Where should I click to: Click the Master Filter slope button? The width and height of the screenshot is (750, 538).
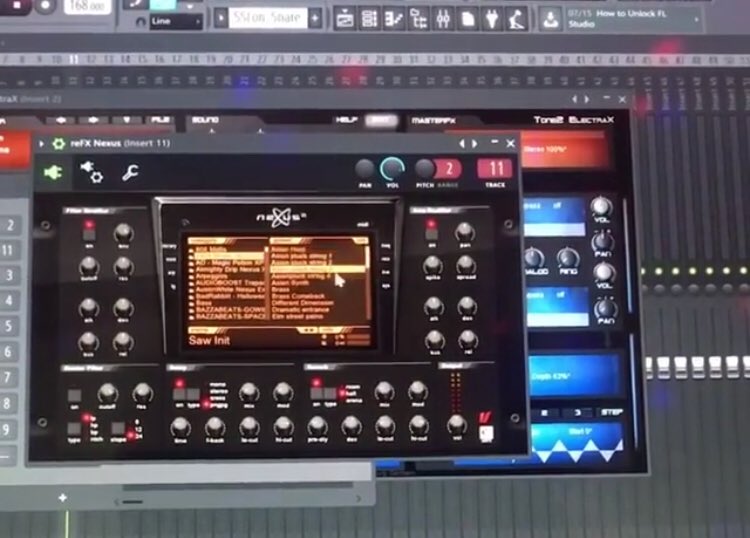118,428
